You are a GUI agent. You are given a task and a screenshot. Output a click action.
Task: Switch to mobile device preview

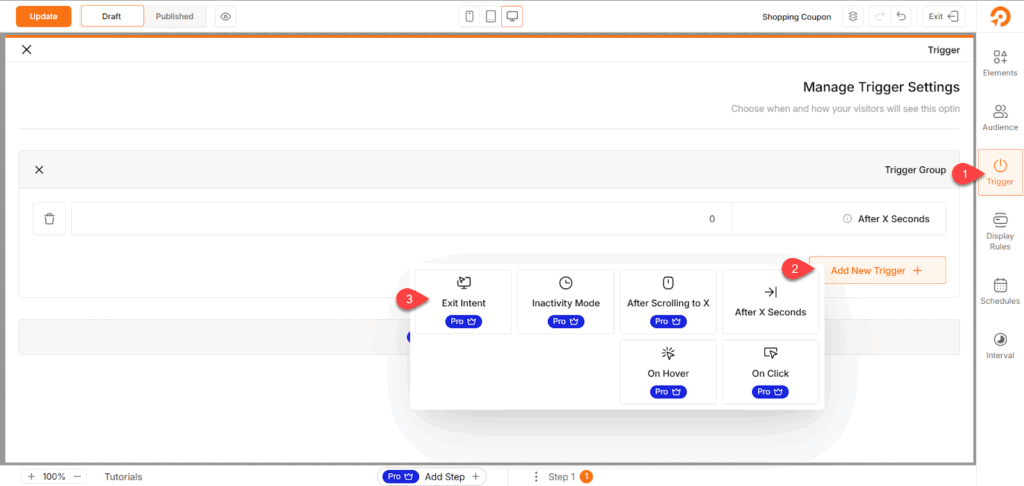click(469, 17)
